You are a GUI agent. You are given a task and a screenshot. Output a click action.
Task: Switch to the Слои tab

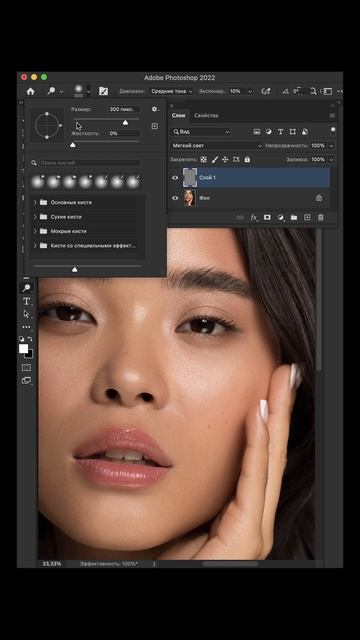[178, 116]
